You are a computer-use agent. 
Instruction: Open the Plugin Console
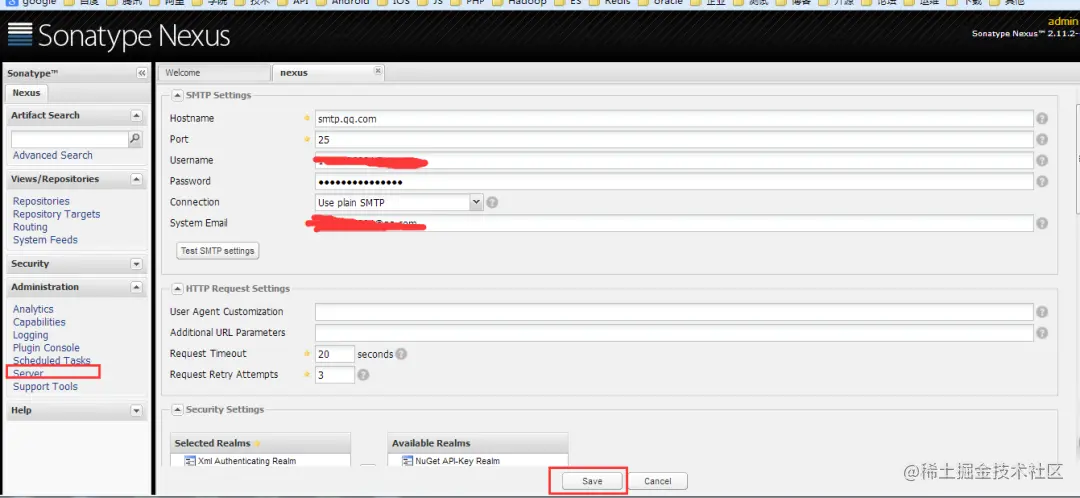pyautogui.click(x=46, y=348)
